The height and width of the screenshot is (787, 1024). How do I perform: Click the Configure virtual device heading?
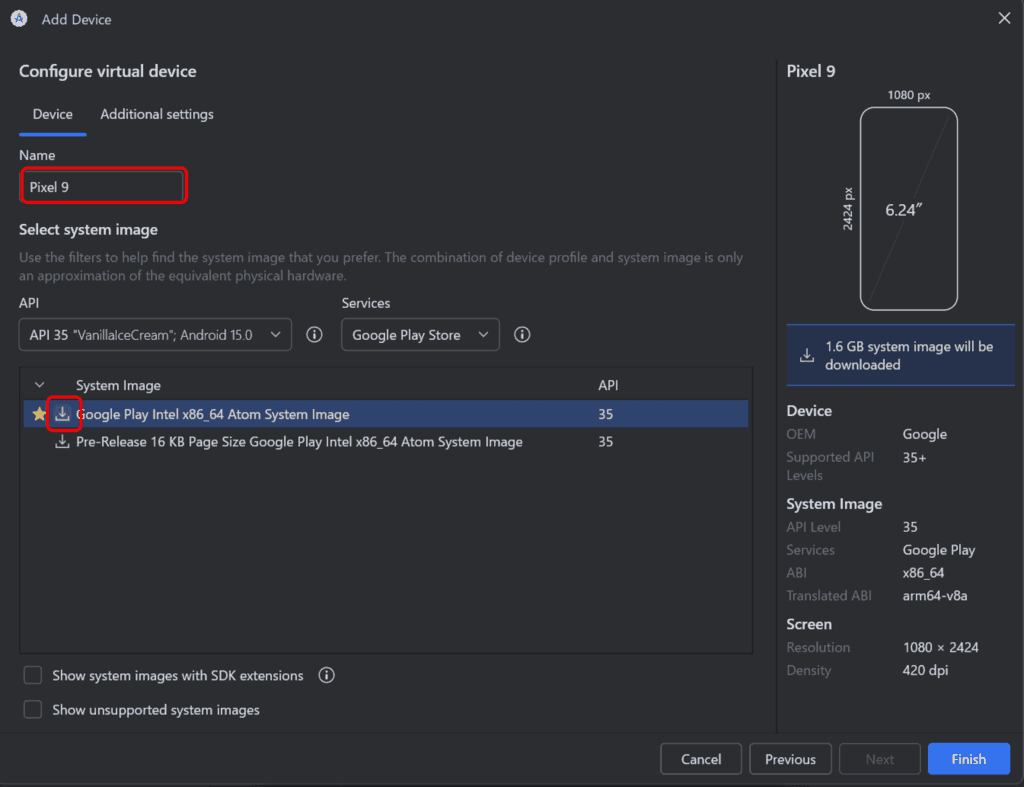click(108, 71)
